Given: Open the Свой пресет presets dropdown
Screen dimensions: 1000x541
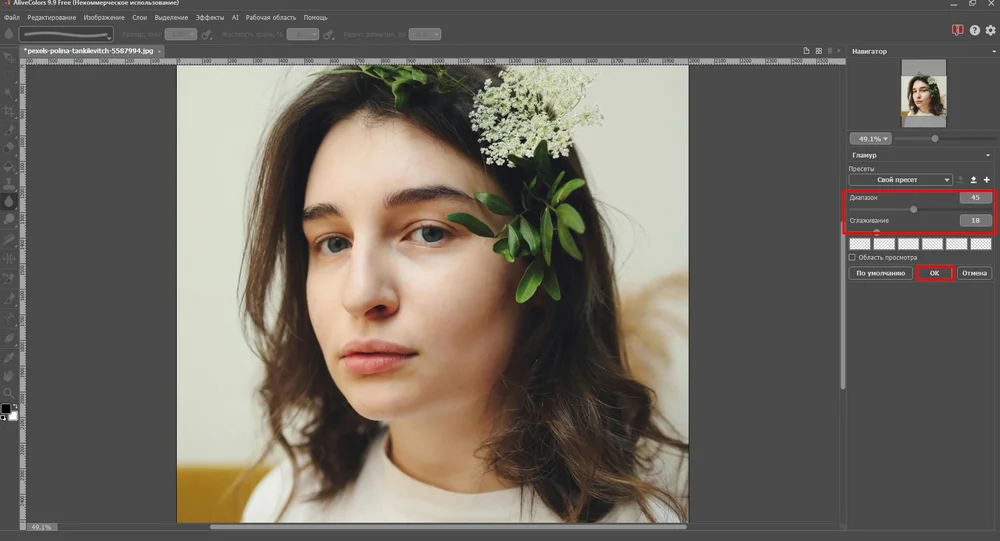Looking at the screenshot, I should (x=901, y=180).
